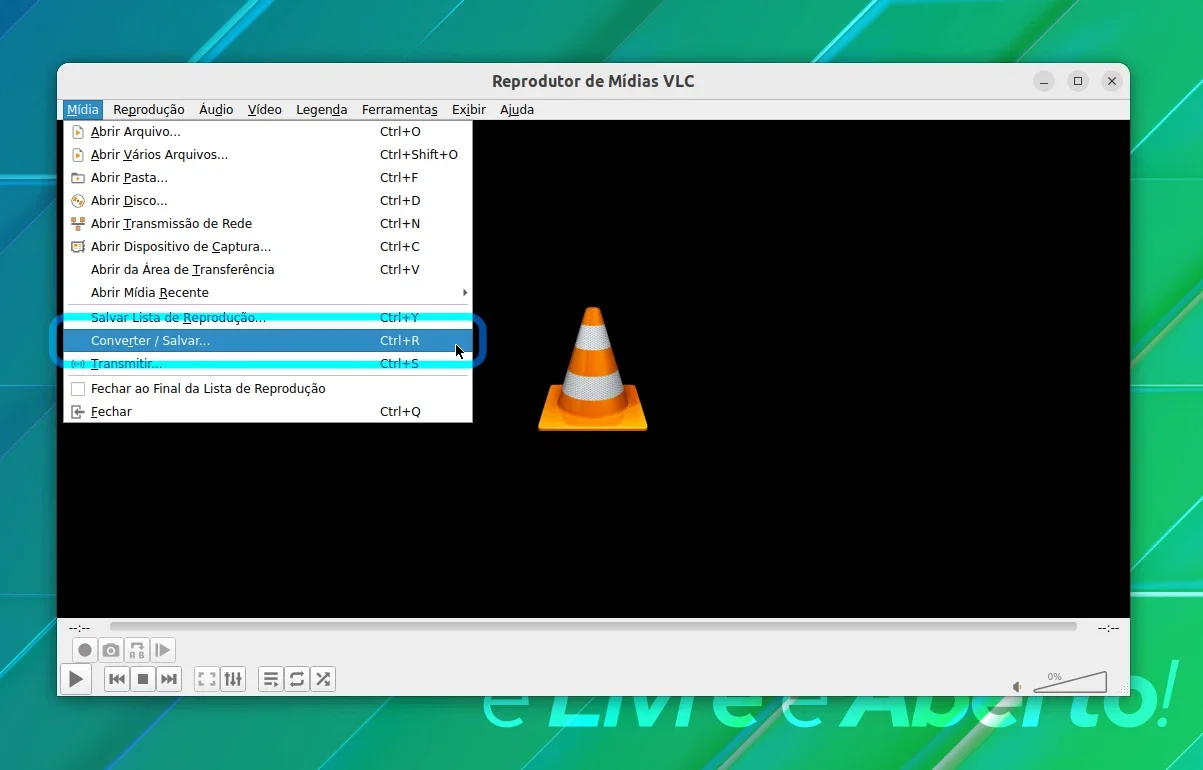This screenshot has height=770, width=1203.
Task: Stop playback with the Stop button
Action: point(143,680)
